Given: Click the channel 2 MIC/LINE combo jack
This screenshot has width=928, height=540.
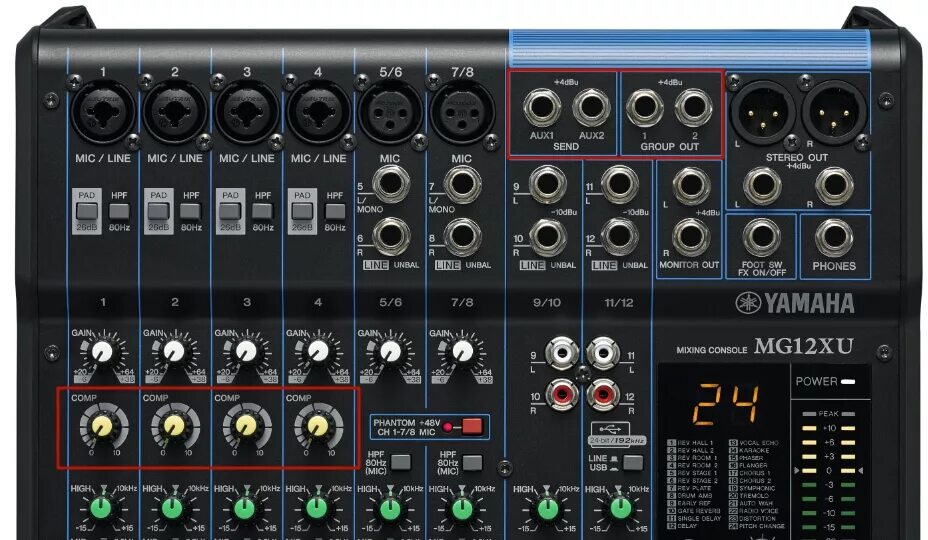Looking at the screenshot, I should point(175,111).
